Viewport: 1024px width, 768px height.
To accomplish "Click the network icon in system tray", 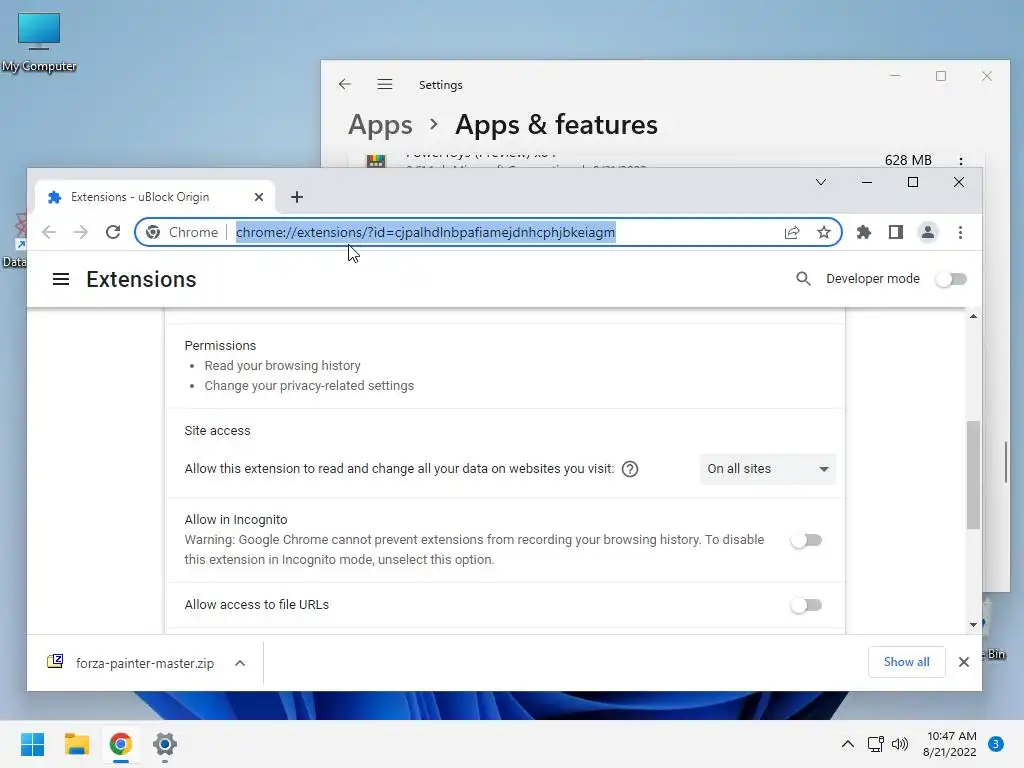I will [875, 744].
